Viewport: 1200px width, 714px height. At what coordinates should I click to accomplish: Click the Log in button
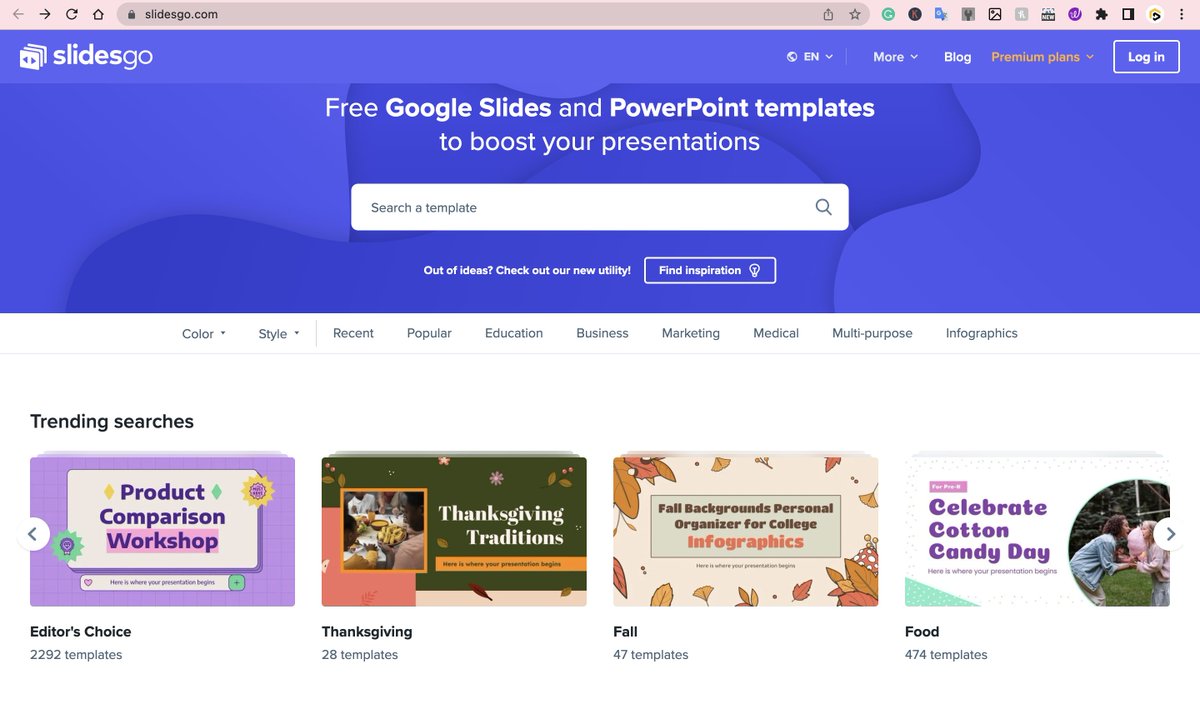pos(1146,57)
